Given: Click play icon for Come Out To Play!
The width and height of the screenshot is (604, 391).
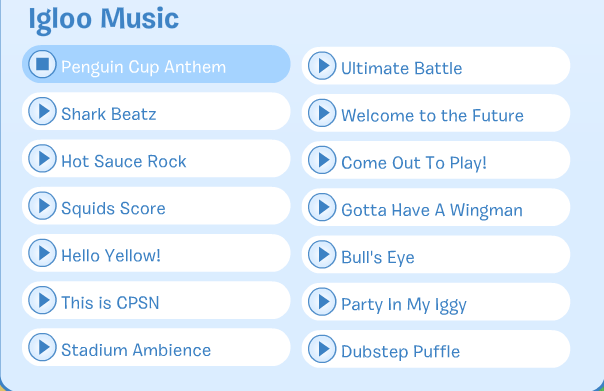Looking at the screenshot, I should (x=322, y=160).
